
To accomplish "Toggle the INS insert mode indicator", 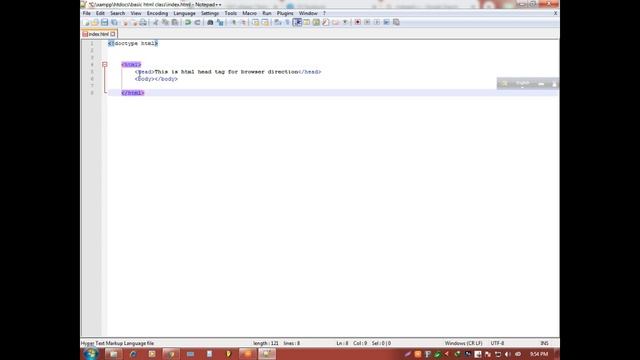I will pos(544,343).
